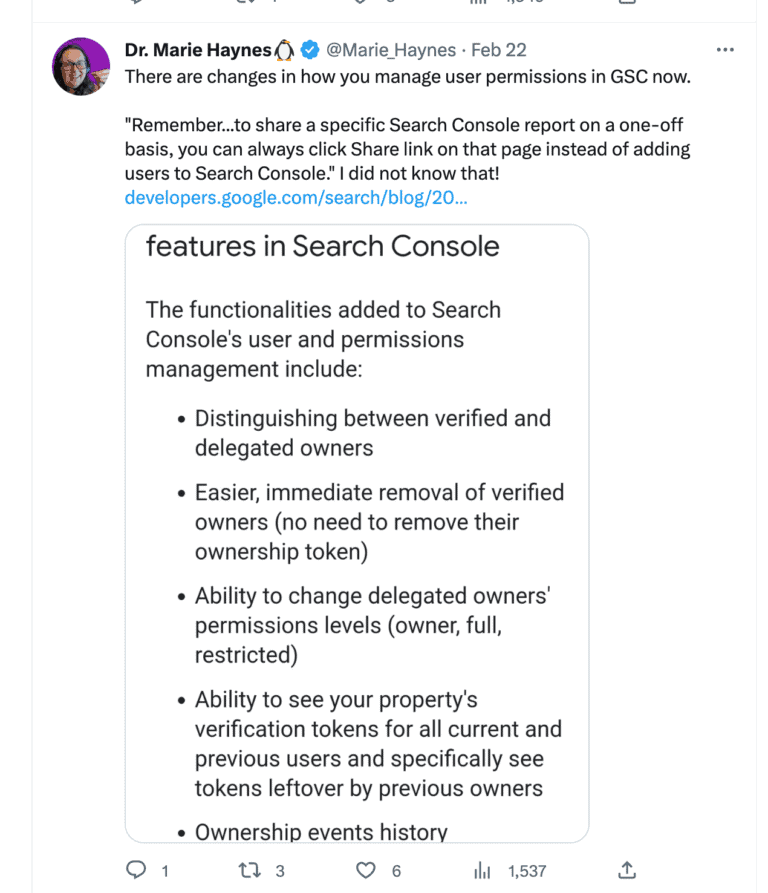Viewport: 768px width, 893px height.
Task: Click the 'features in Search Console' image heading
Action: 322,246
